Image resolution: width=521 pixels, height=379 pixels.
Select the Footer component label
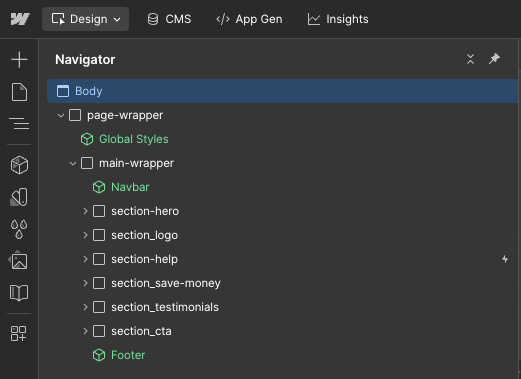pyautogui.click(x=128, y=355)
